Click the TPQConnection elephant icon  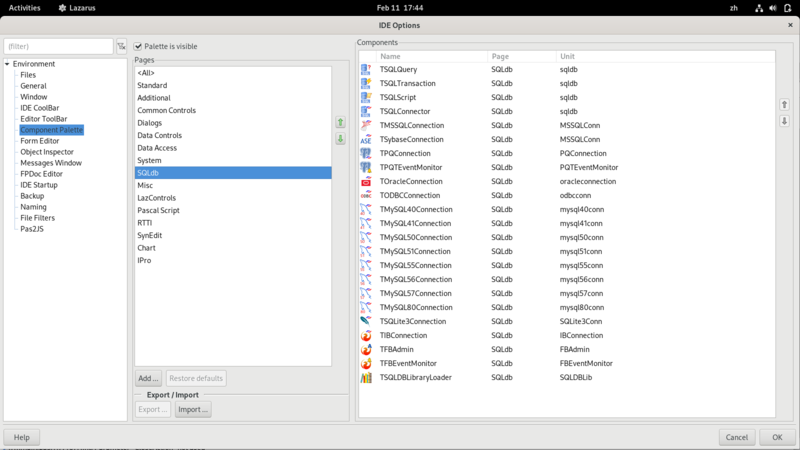coord(366,153)
